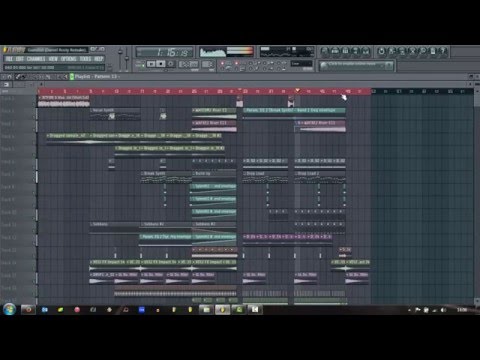
Task: Open the OPTIONS menu
Action: [x=68, y=59]
